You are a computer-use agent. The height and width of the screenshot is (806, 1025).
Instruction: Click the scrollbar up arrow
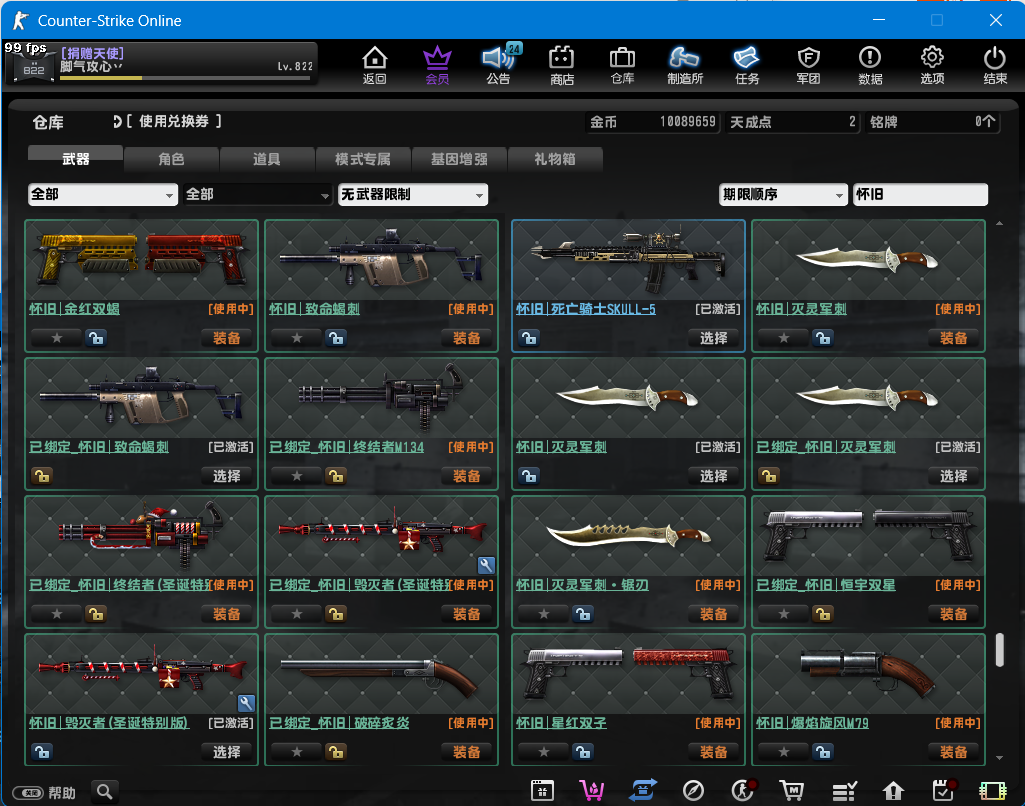click(x=1000, y=224)
